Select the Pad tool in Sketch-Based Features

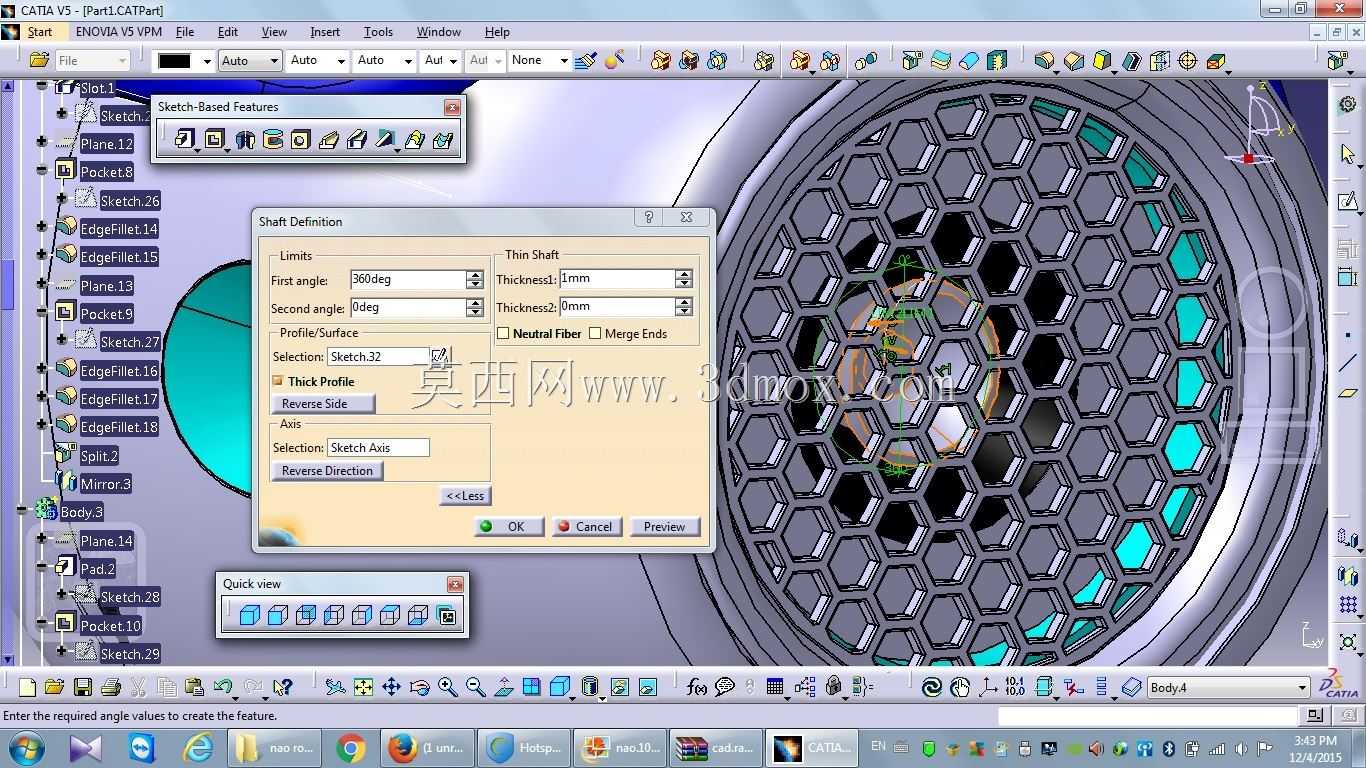pyautogui.click(x=185, y=140)
